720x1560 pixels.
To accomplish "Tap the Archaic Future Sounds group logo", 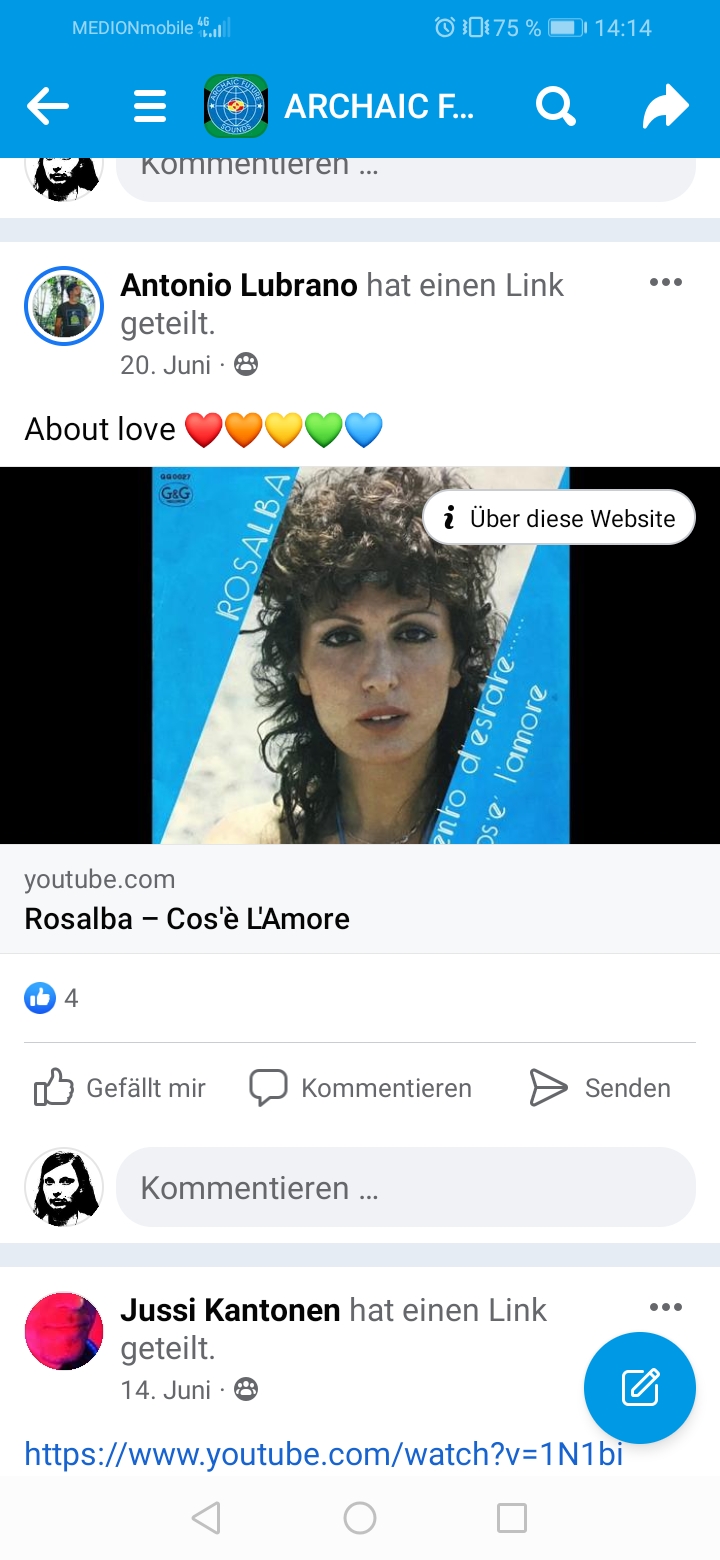I will 236,106.
